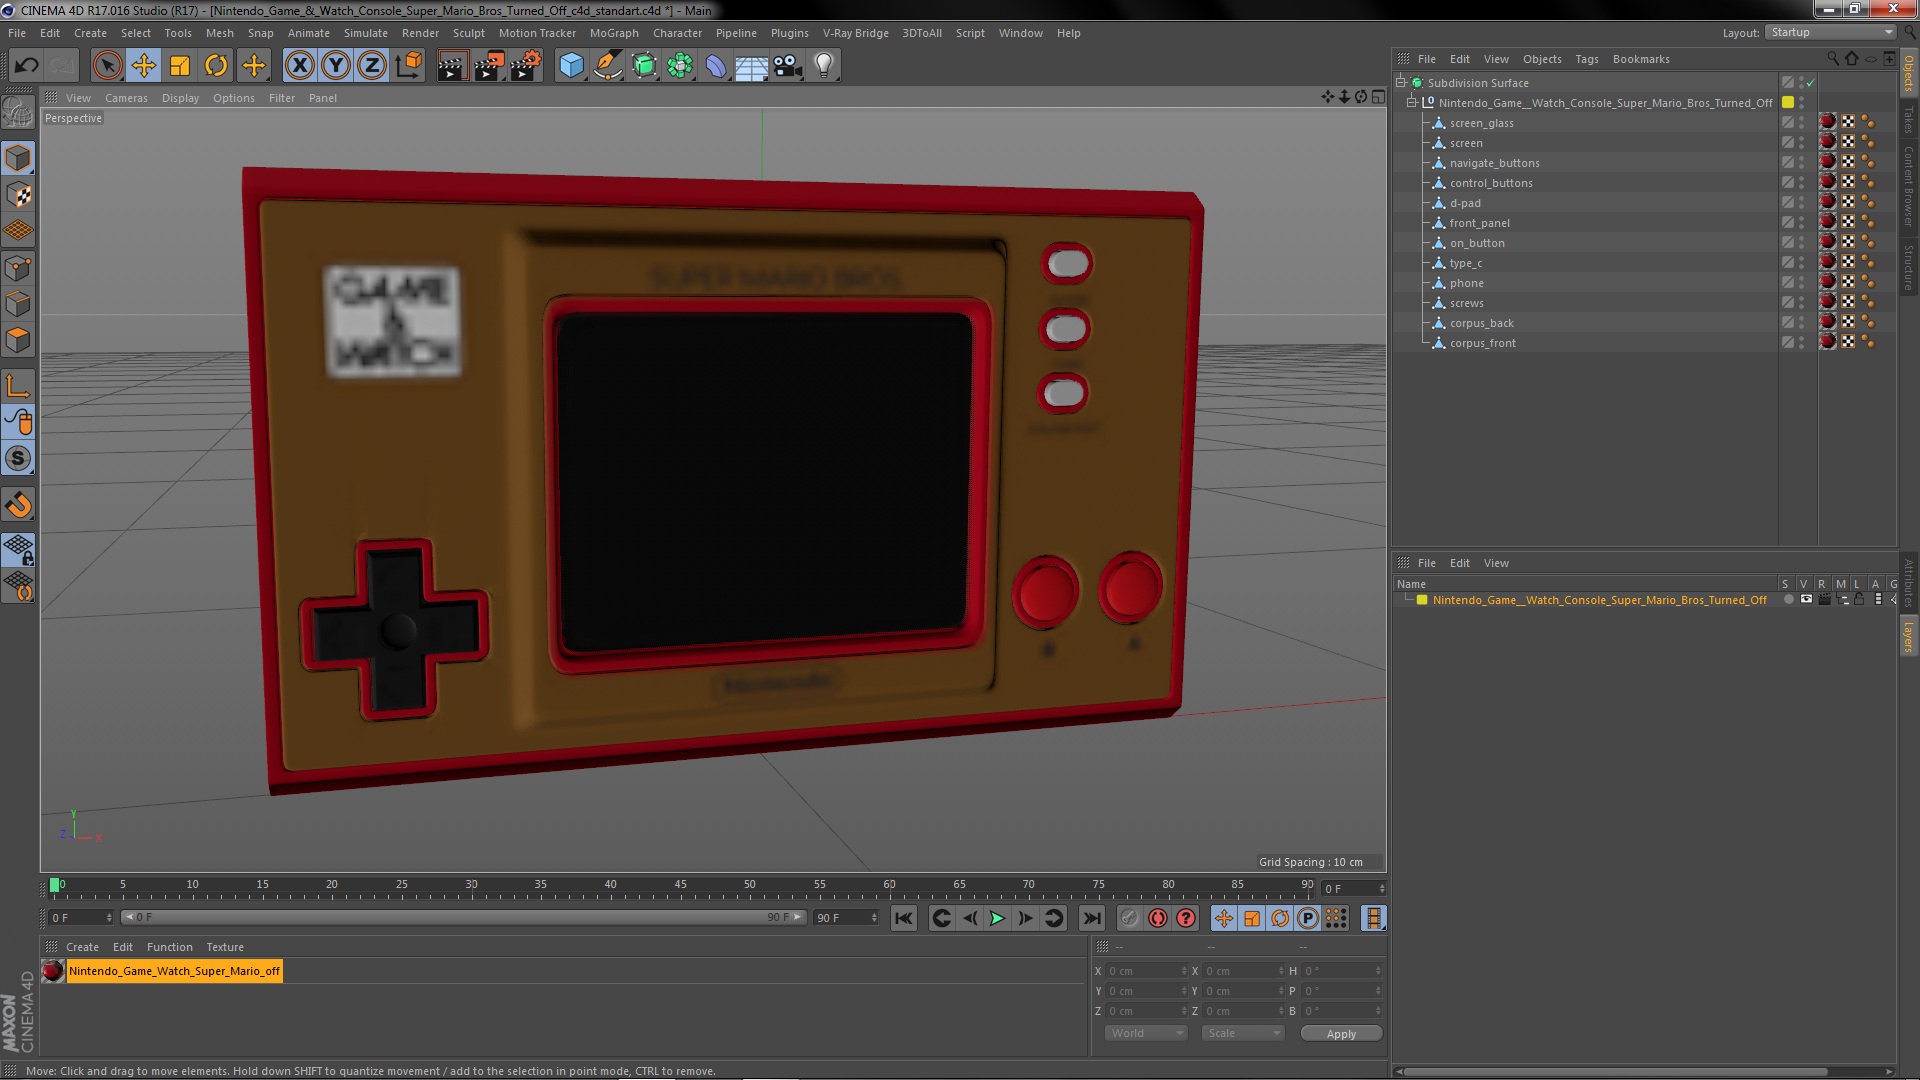The image size is (1920, 1080).
Task: Open the V-Ray Bridge menu
Action: click(x=855, y=33)
